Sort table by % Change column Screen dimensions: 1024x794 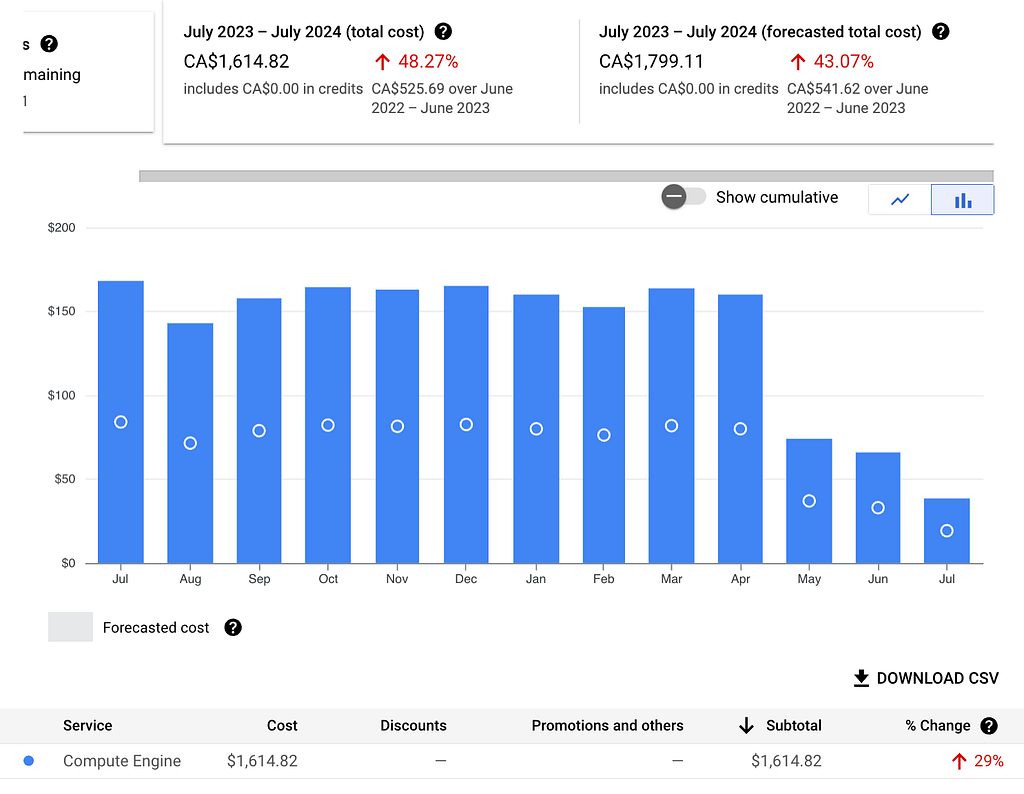[938, 725]
